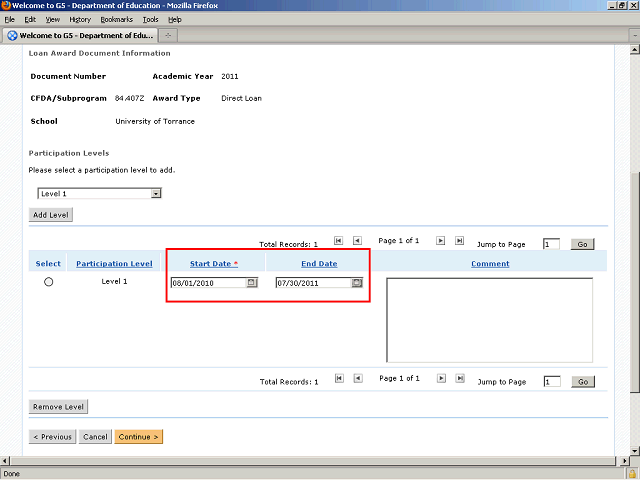Open the End Date calendar picker icon
This screenshot has width=640, height=480.
(x=357, y=282)
